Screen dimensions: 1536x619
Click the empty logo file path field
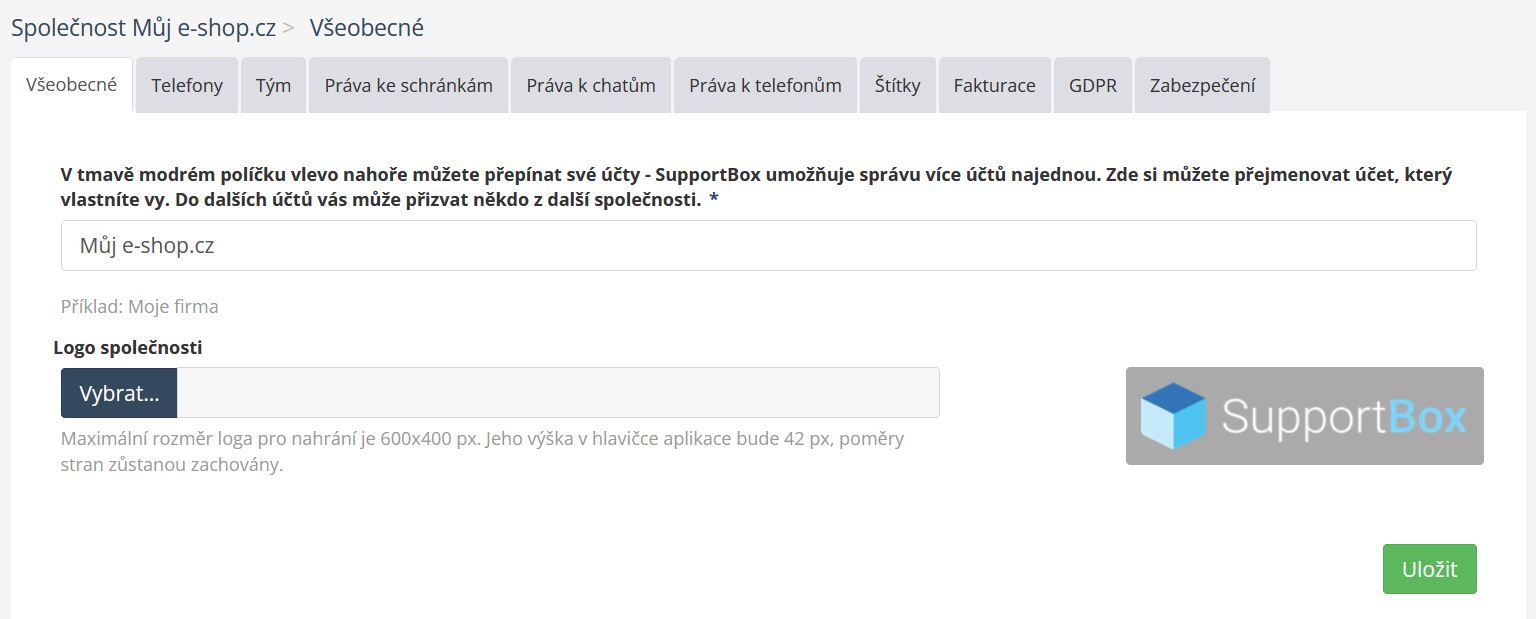tap(557, 392)
